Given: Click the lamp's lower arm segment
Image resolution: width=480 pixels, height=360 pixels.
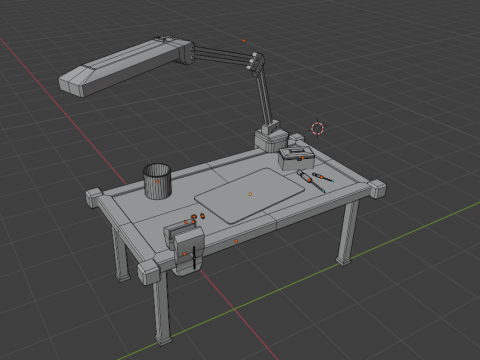Looking at the screenshot, I should (266, 98).
